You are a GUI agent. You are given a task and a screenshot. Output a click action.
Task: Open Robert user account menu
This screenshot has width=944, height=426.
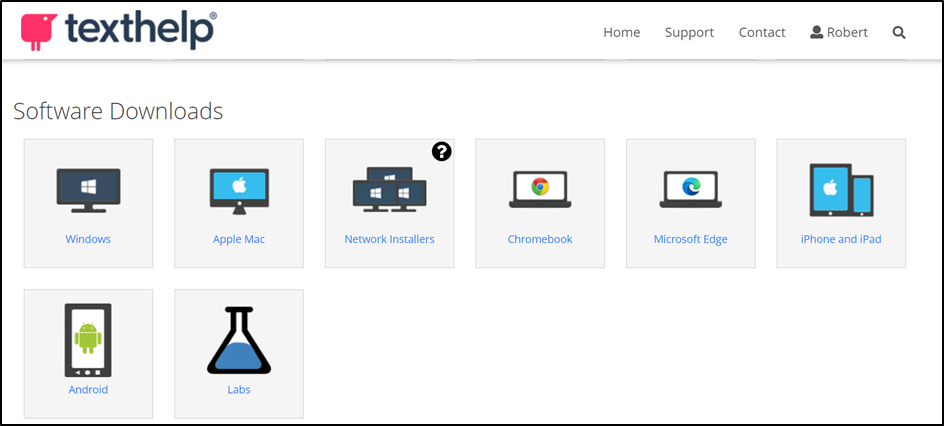pos(839,32)
